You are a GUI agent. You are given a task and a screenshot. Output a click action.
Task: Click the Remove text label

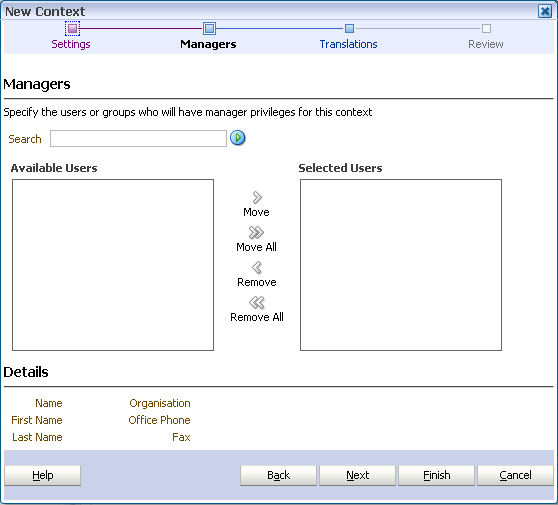pyautogui.click(x=257, y=282)
